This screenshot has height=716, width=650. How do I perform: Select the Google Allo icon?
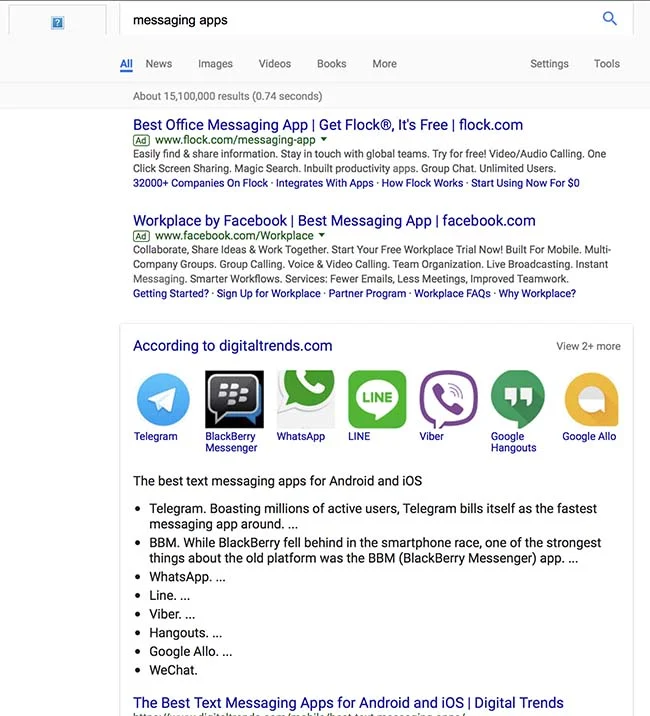590,399
